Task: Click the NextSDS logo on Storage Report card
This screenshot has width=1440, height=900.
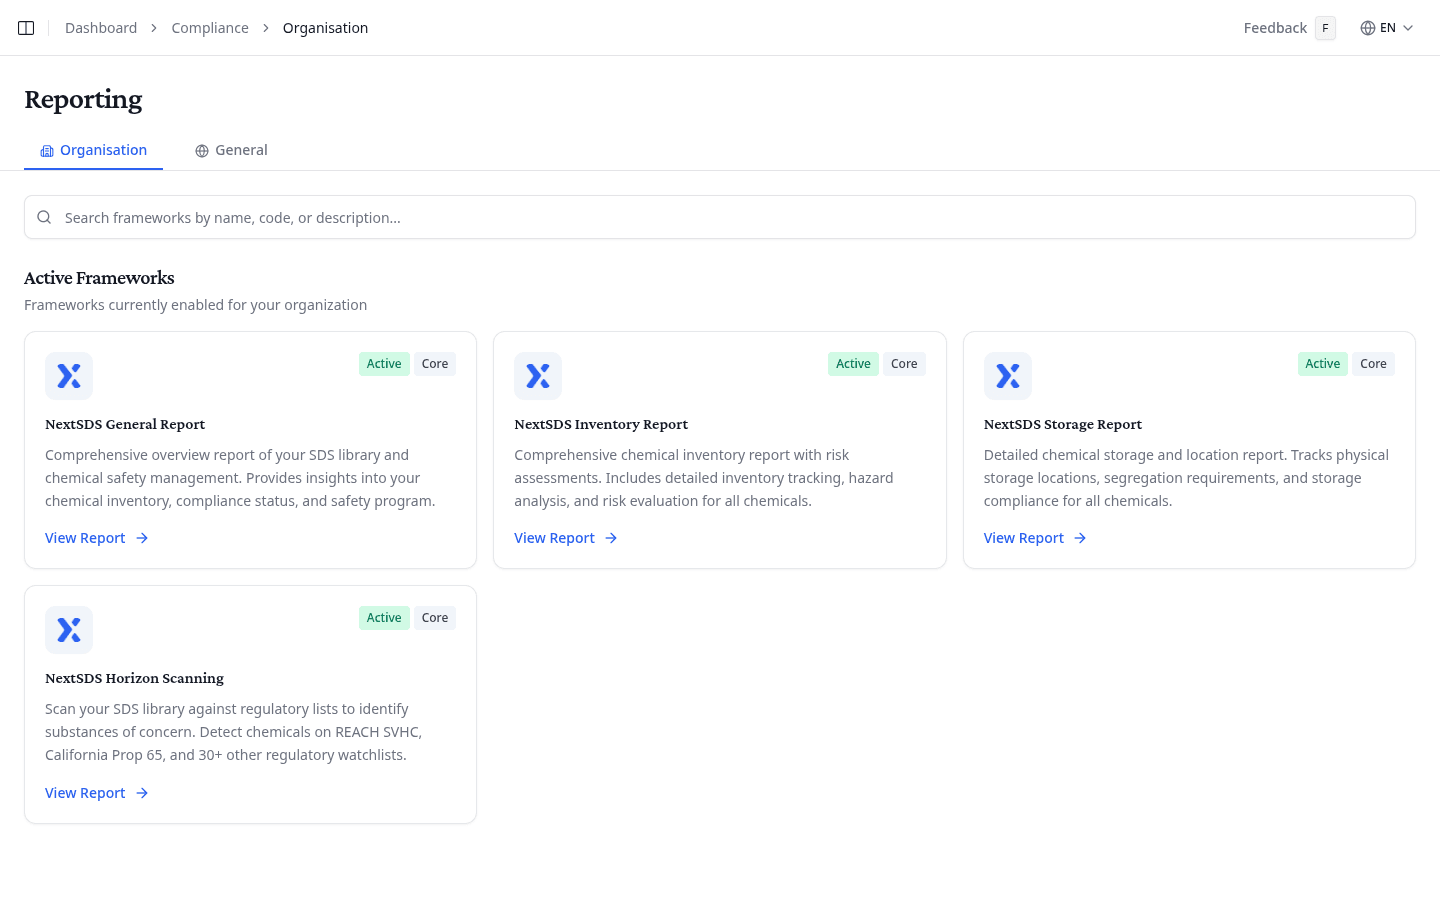Action: point(1007,375)
